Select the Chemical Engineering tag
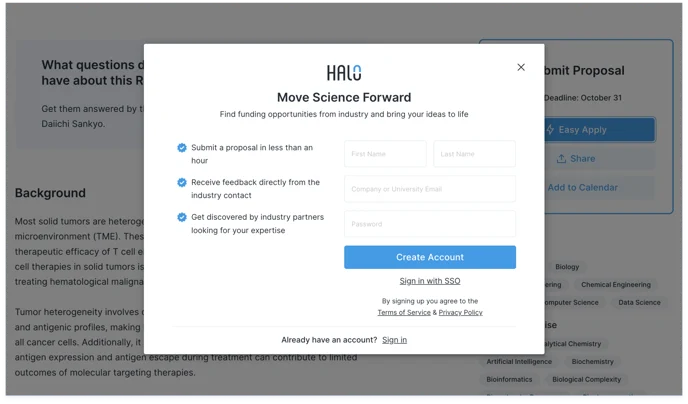Viewport: 688px width, 404px height. 616,285
